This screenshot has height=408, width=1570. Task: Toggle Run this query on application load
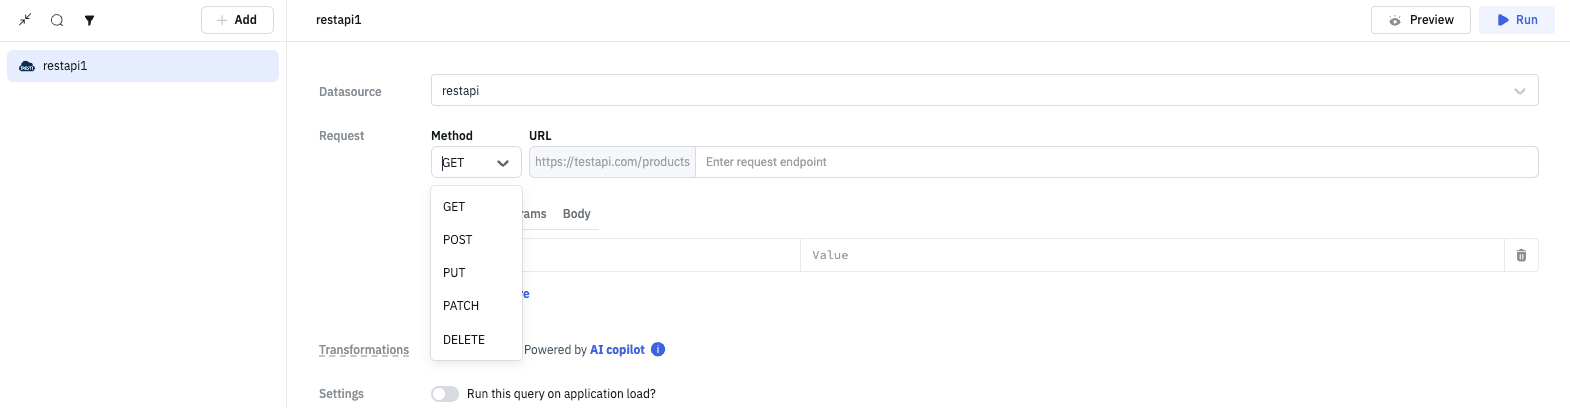[445, 394]
